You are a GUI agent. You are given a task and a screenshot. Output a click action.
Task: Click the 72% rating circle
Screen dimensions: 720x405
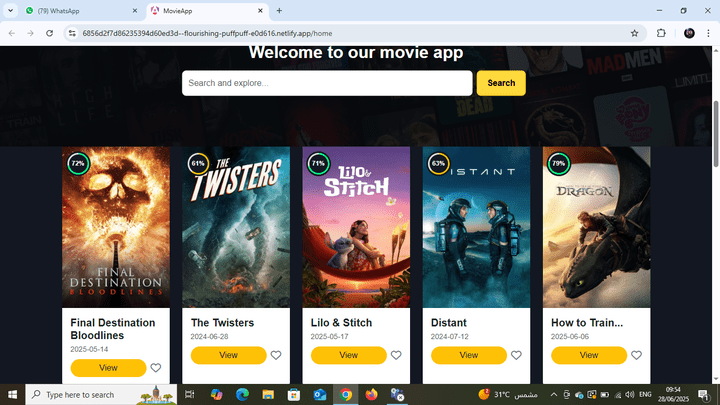(x=78, y=163)
